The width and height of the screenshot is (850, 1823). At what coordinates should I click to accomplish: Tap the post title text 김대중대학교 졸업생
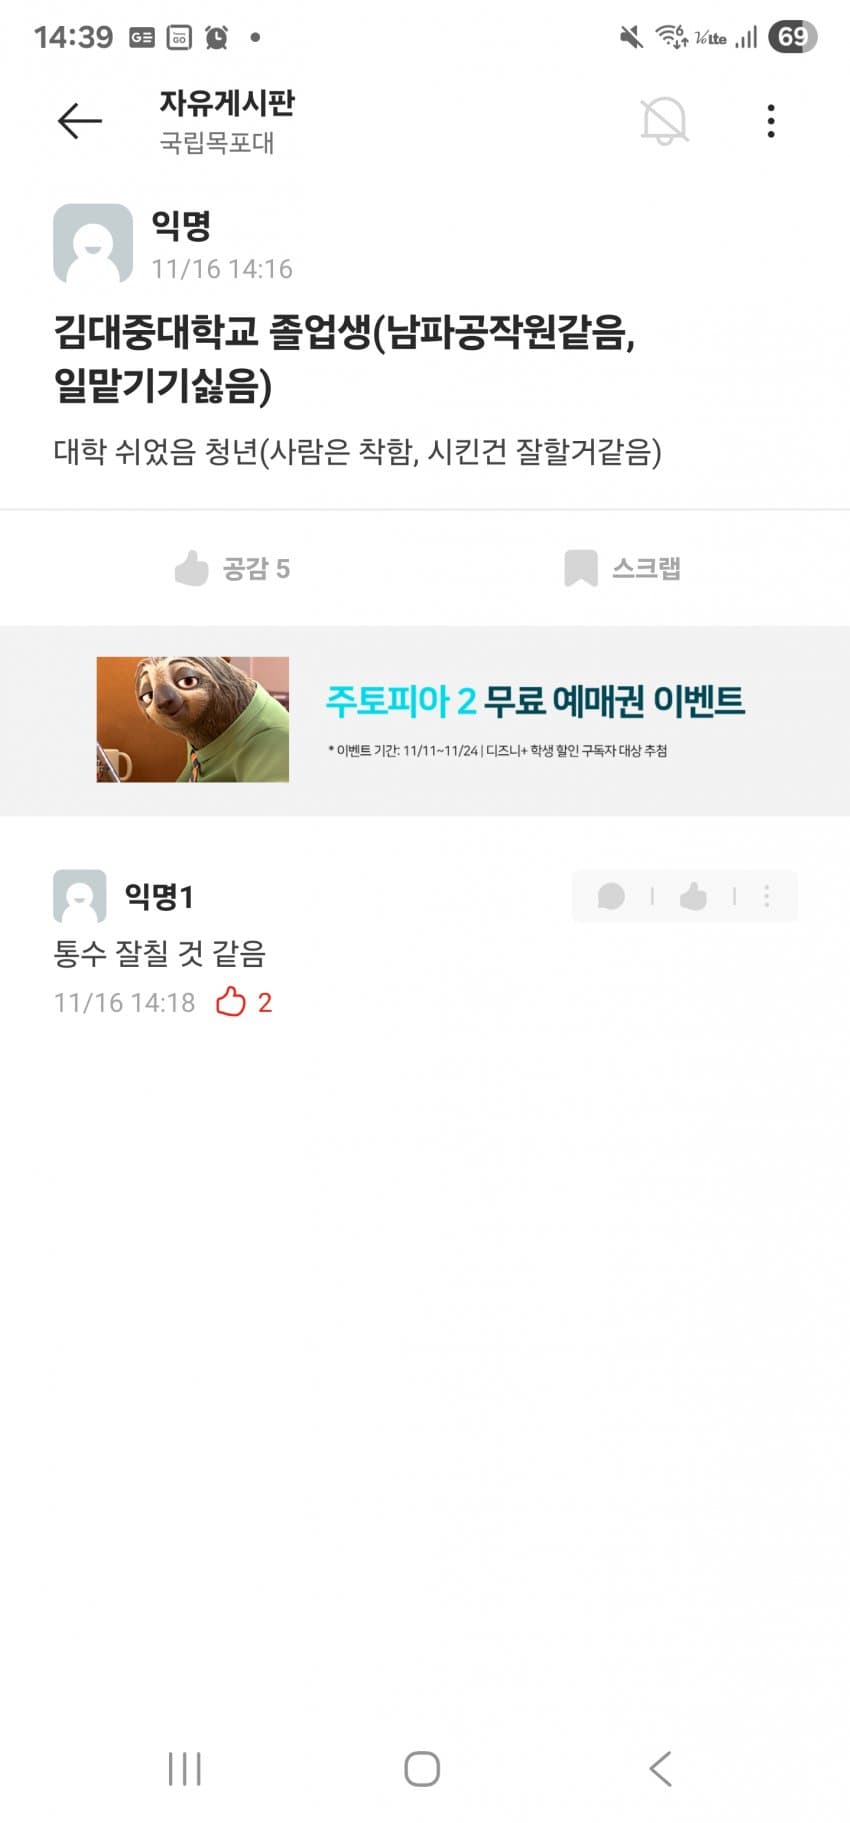[x=212, y=332]
